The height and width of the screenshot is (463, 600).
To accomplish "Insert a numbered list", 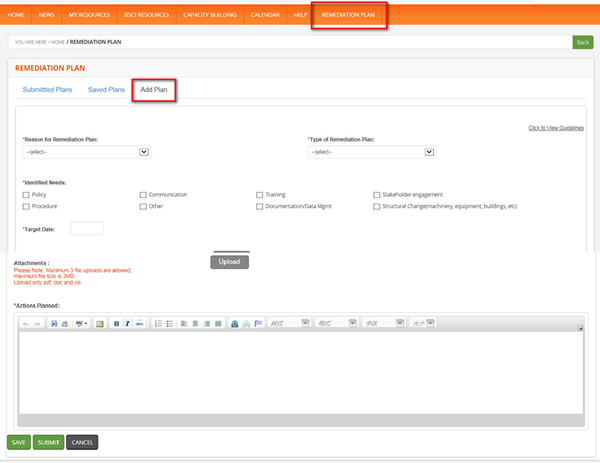I will tap(159, 324).
